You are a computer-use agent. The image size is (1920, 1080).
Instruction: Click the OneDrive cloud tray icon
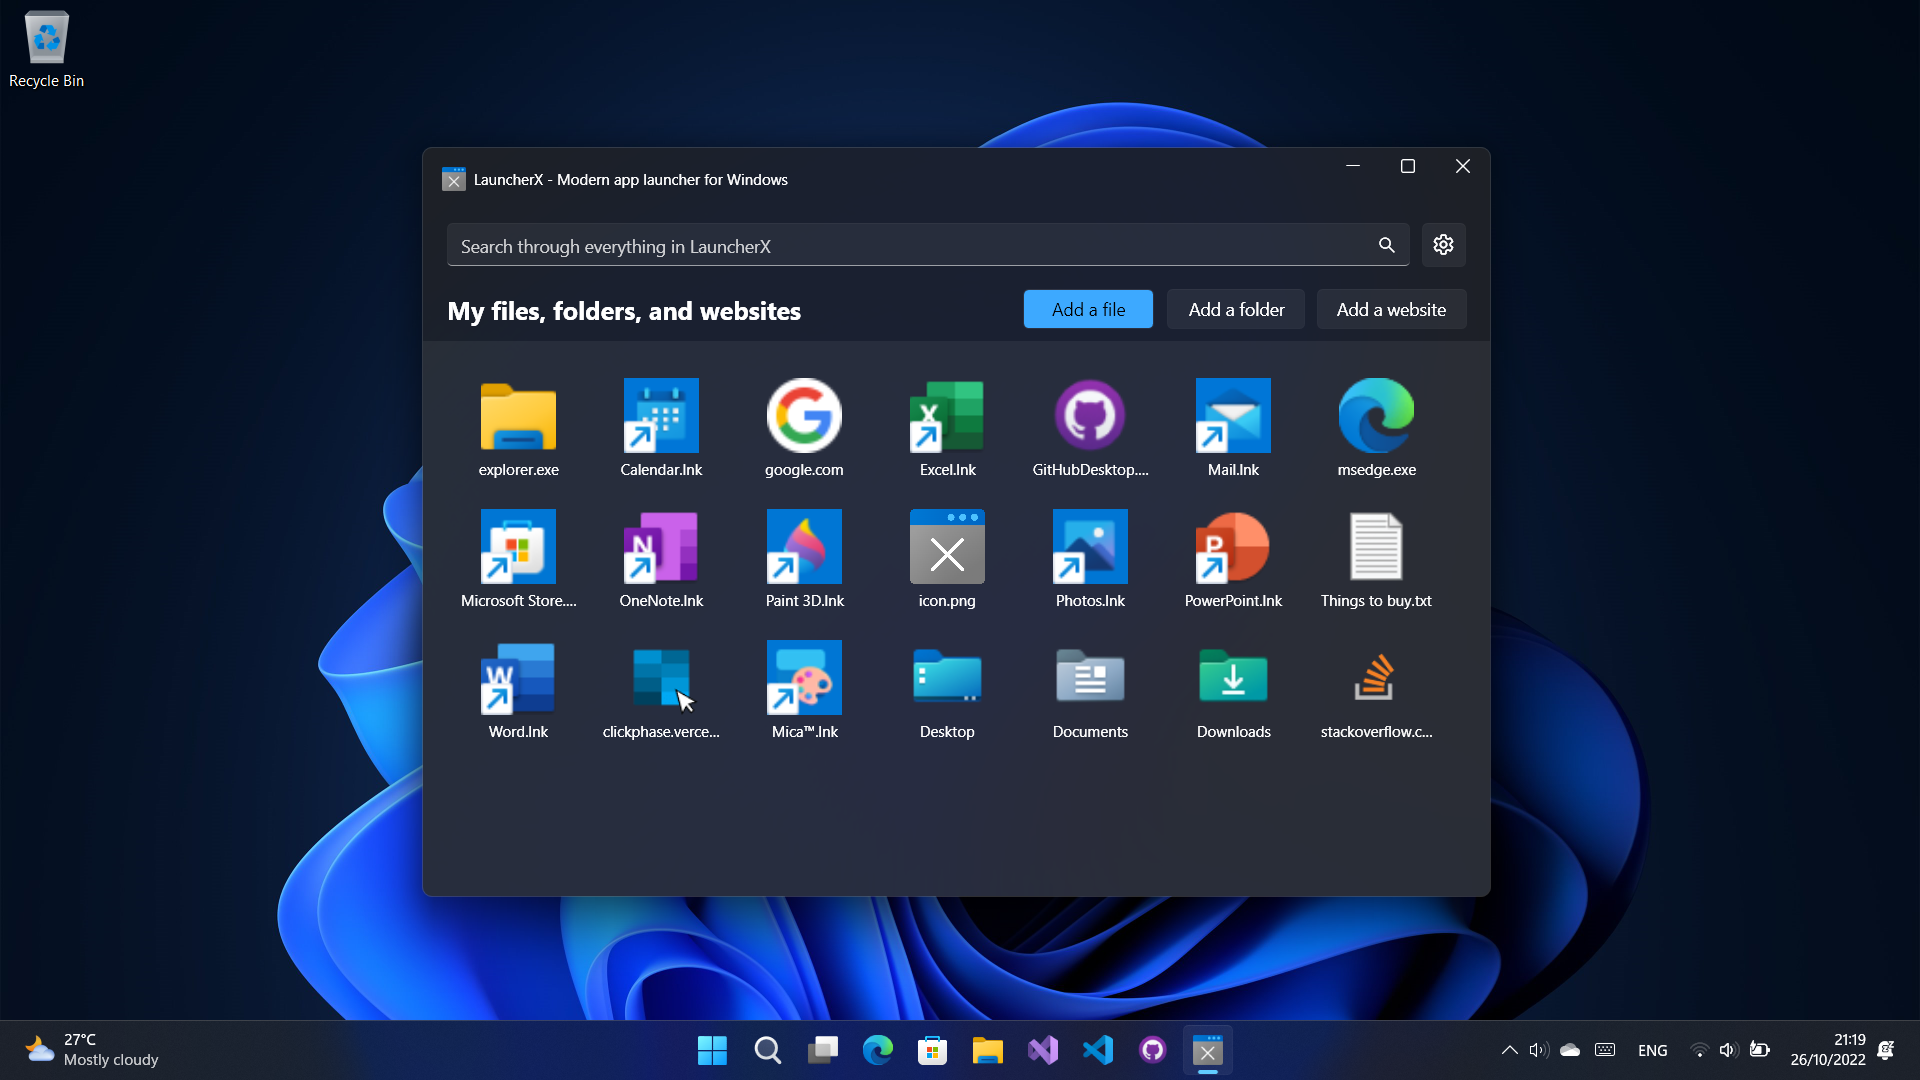click(1570, 1050)
